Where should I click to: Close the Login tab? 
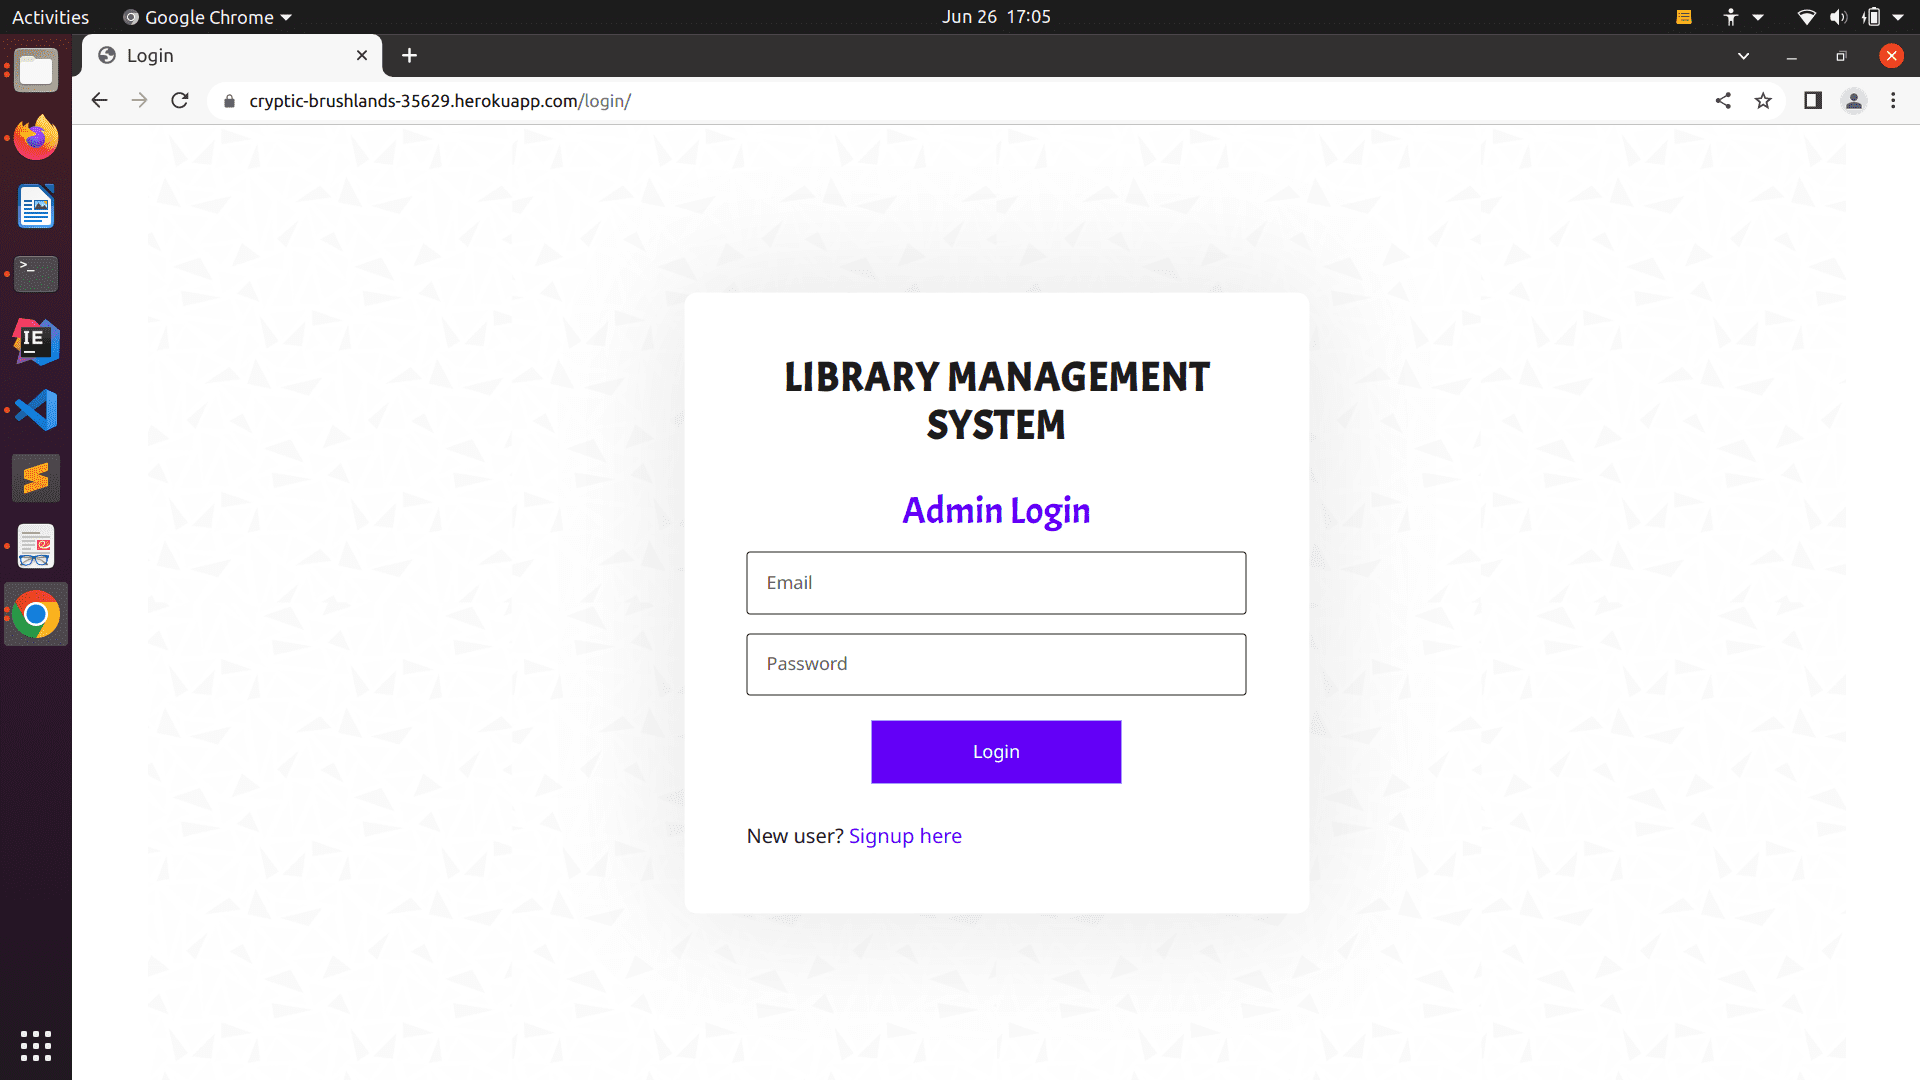pyautogui.click(x=362, y=56)
